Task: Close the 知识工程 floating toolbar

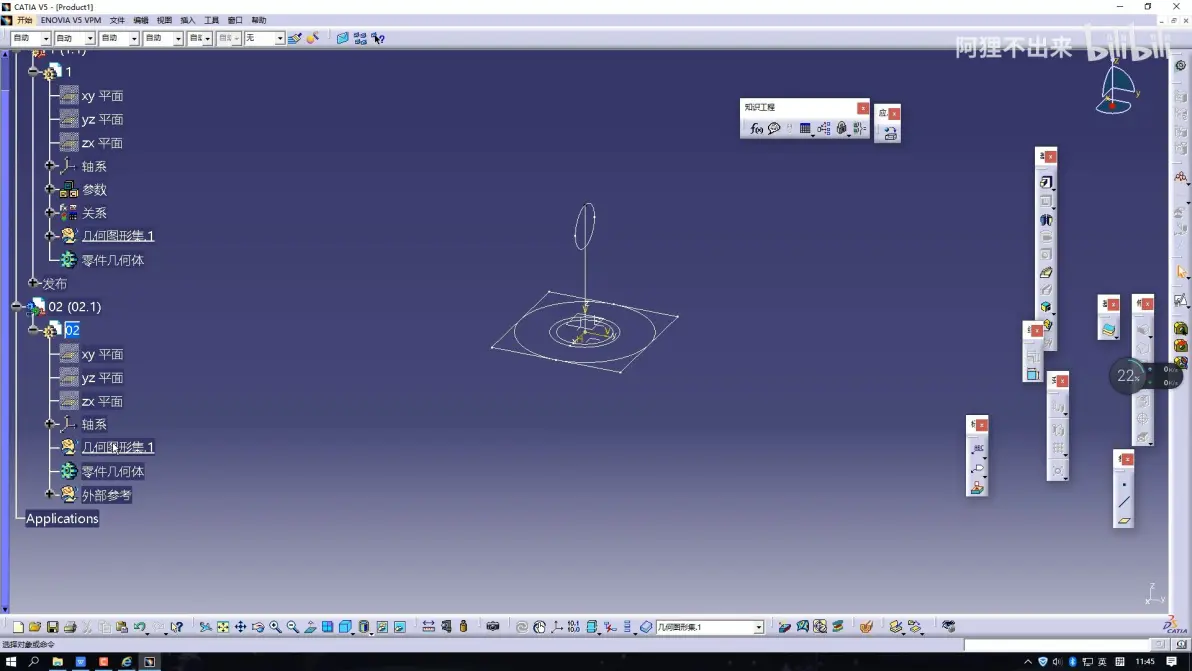Action: [862, 108]
